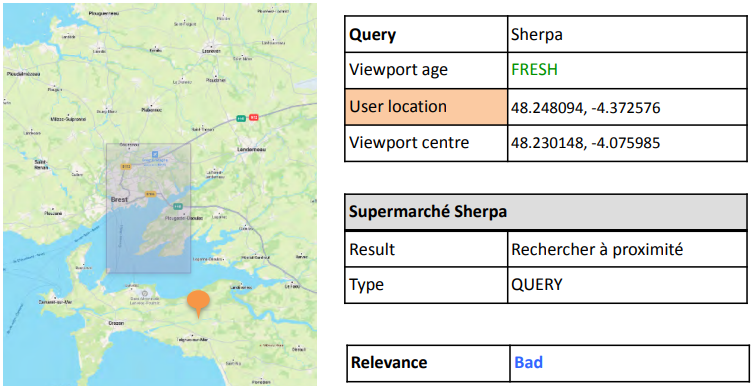Click the red road shield on the highway

point(254,117)
